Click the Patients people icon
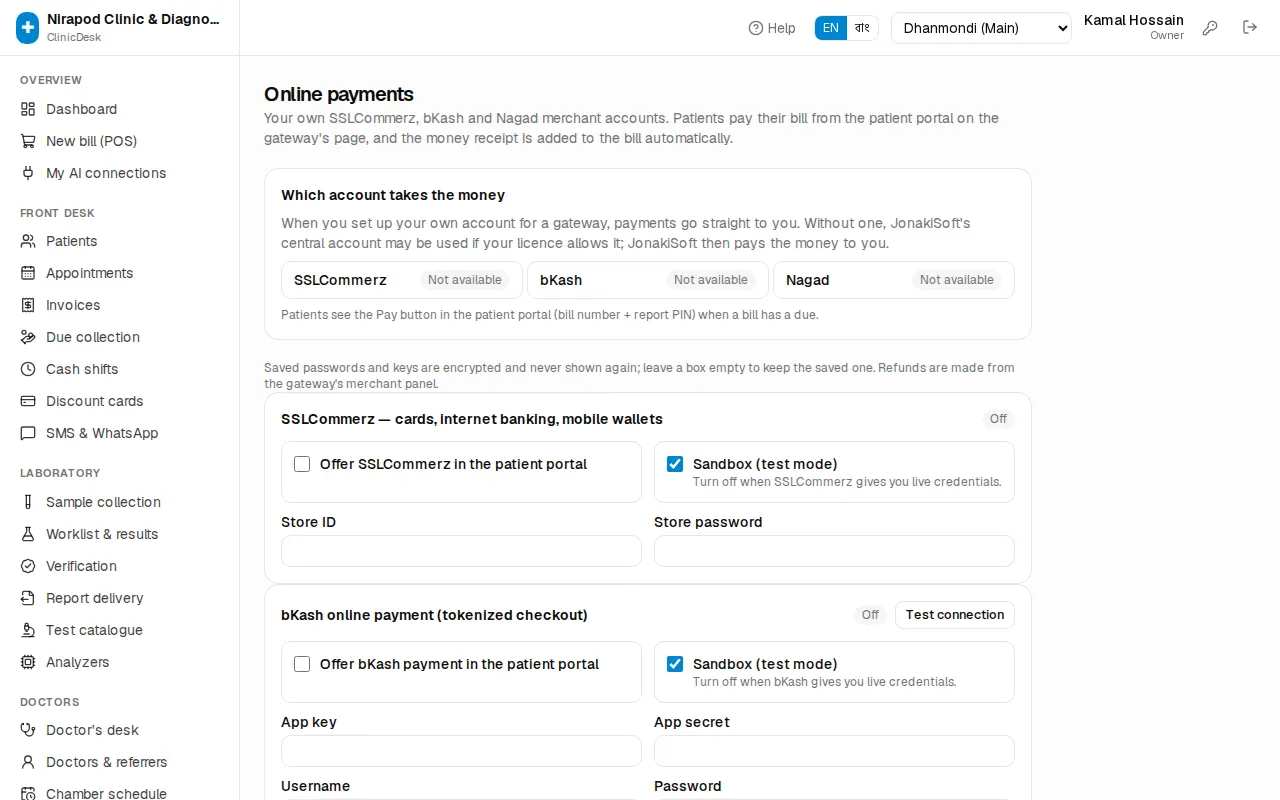 click(x=28, y=241)
